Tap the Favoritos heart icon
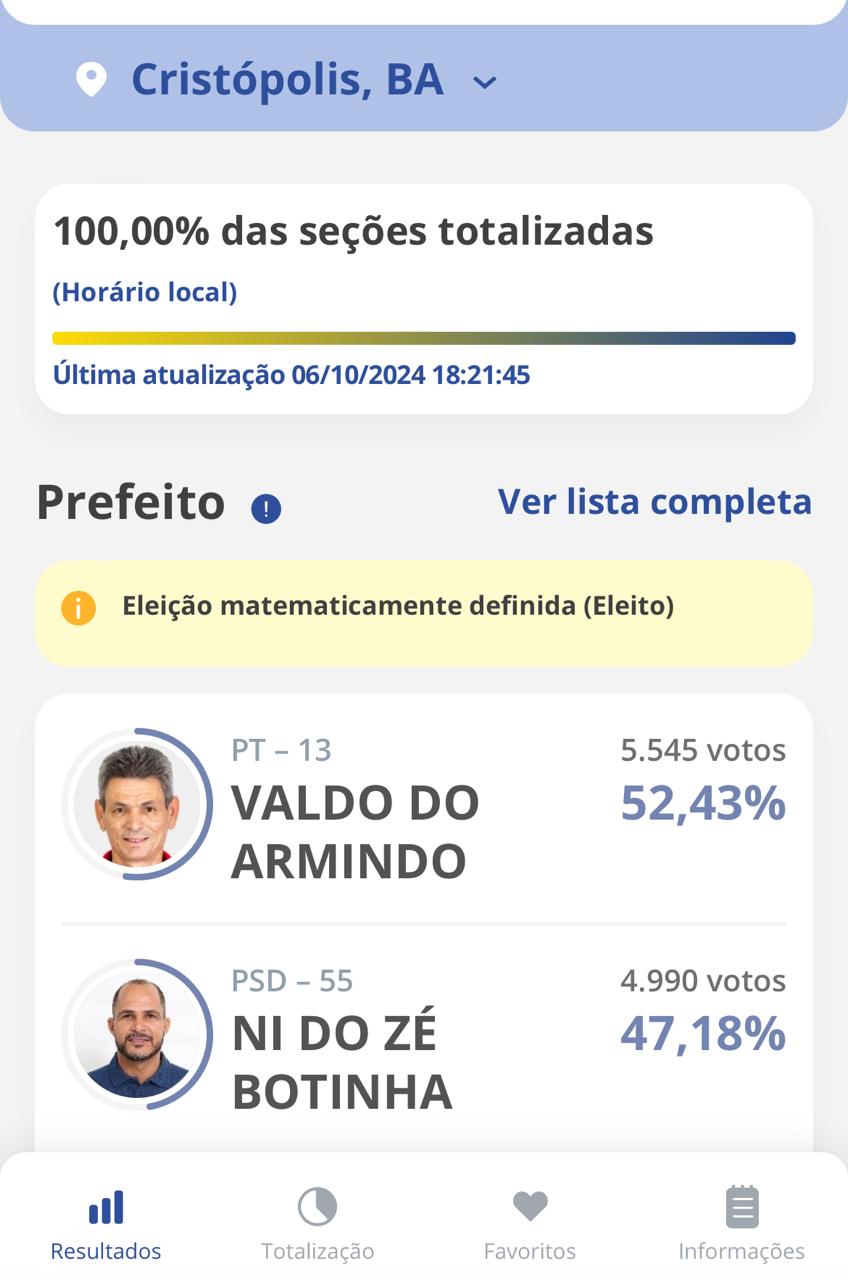 pos(530,1207)
